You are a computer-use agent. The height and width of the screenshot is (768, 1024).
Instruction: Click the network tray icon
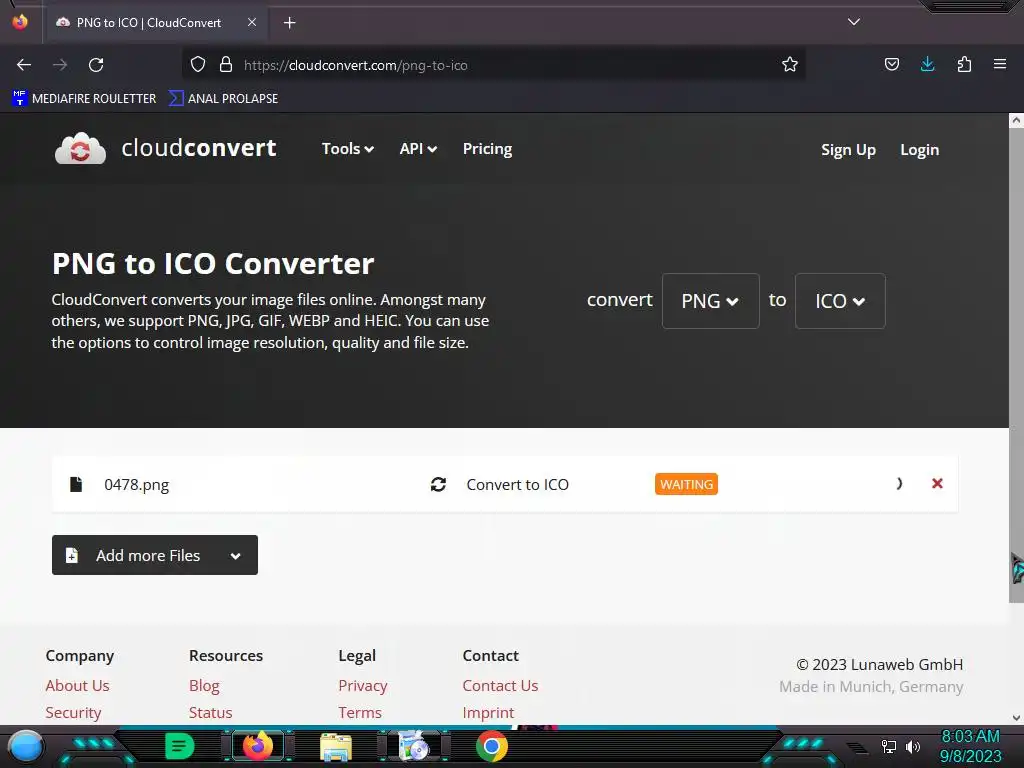pos(889,746)
